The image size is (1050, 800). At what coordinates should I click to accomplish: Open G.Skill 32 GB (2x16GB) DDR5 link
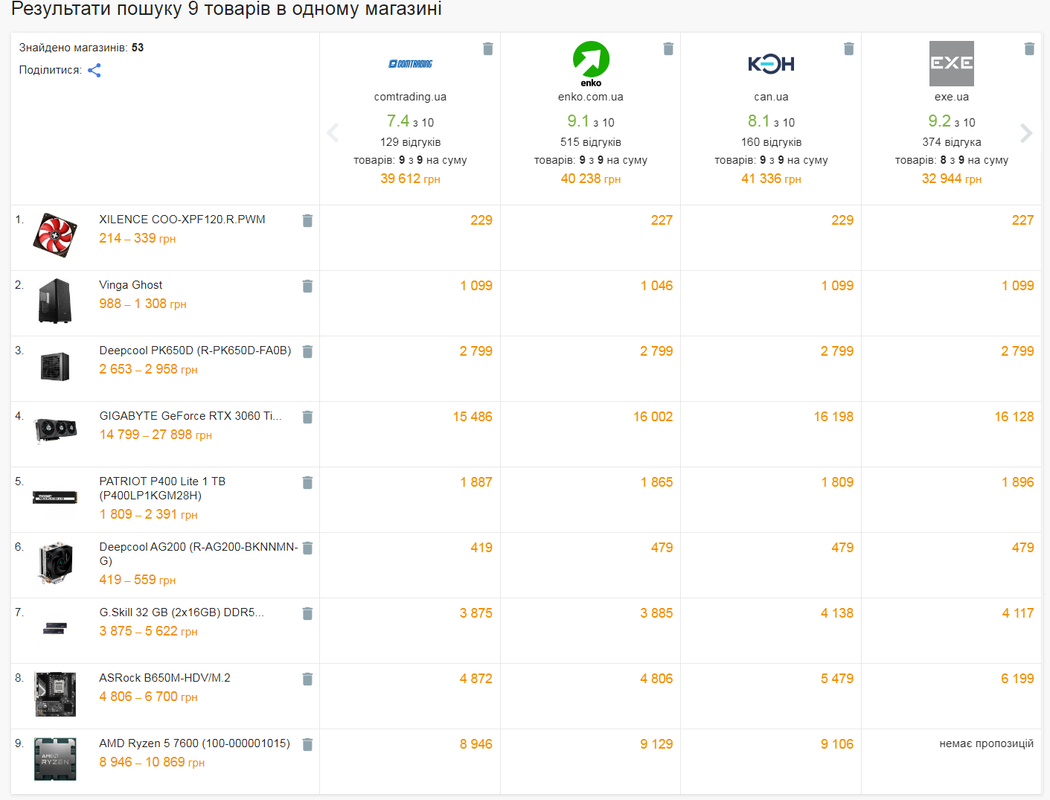tap(181, 613)
